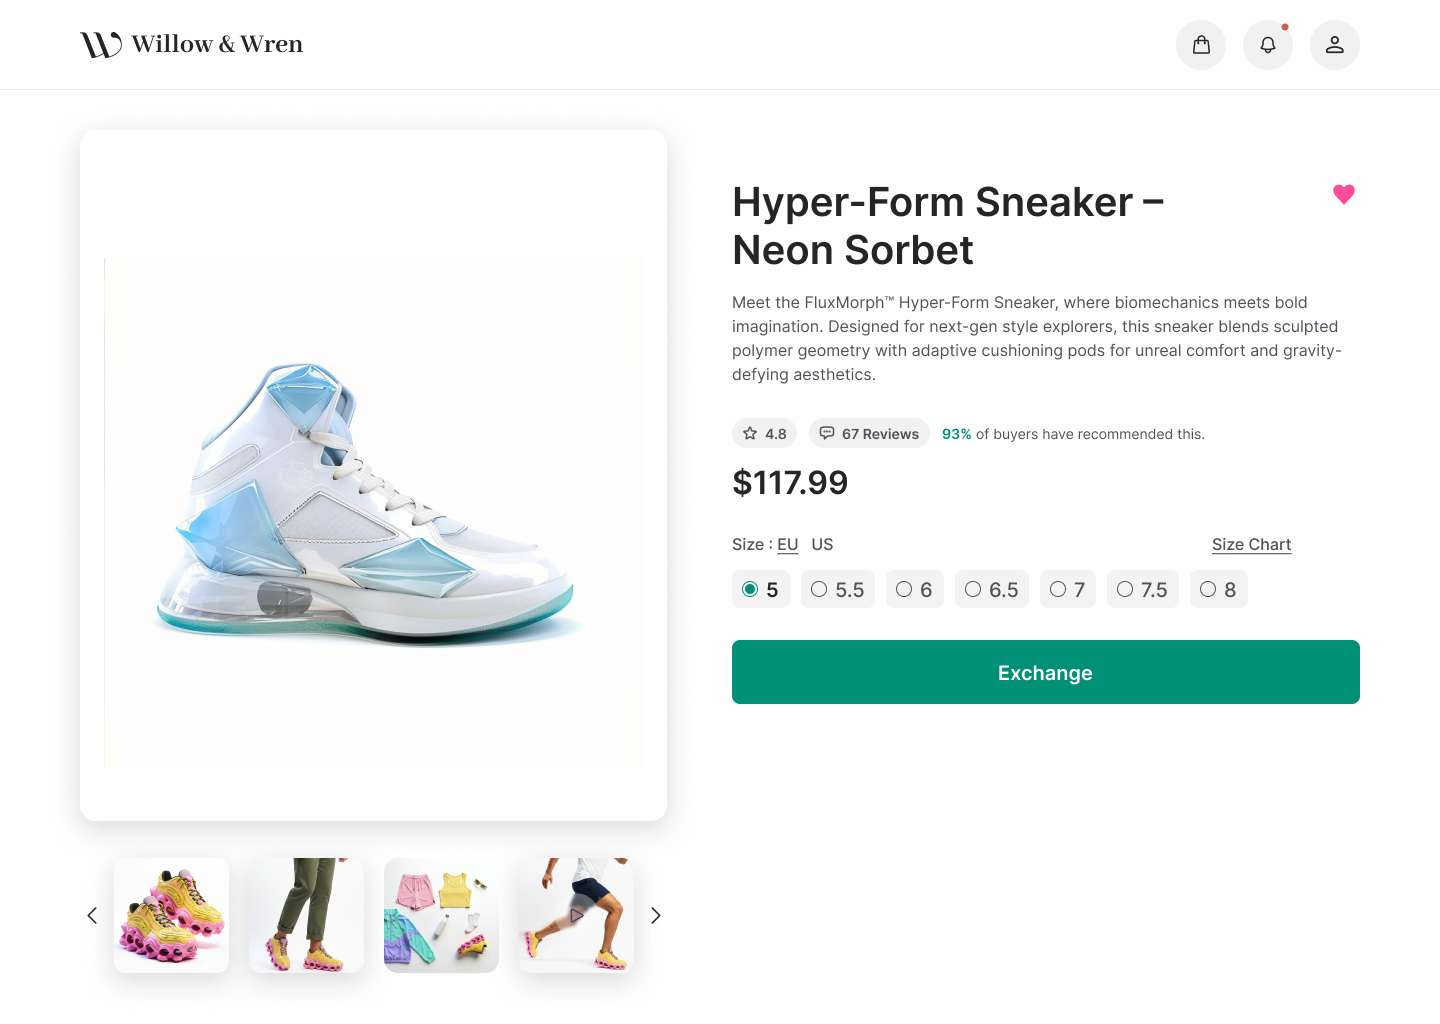View the outfit flat-lay thumbnail
This screenshot has height=1024, width=1440.
[x=441, y=915]
